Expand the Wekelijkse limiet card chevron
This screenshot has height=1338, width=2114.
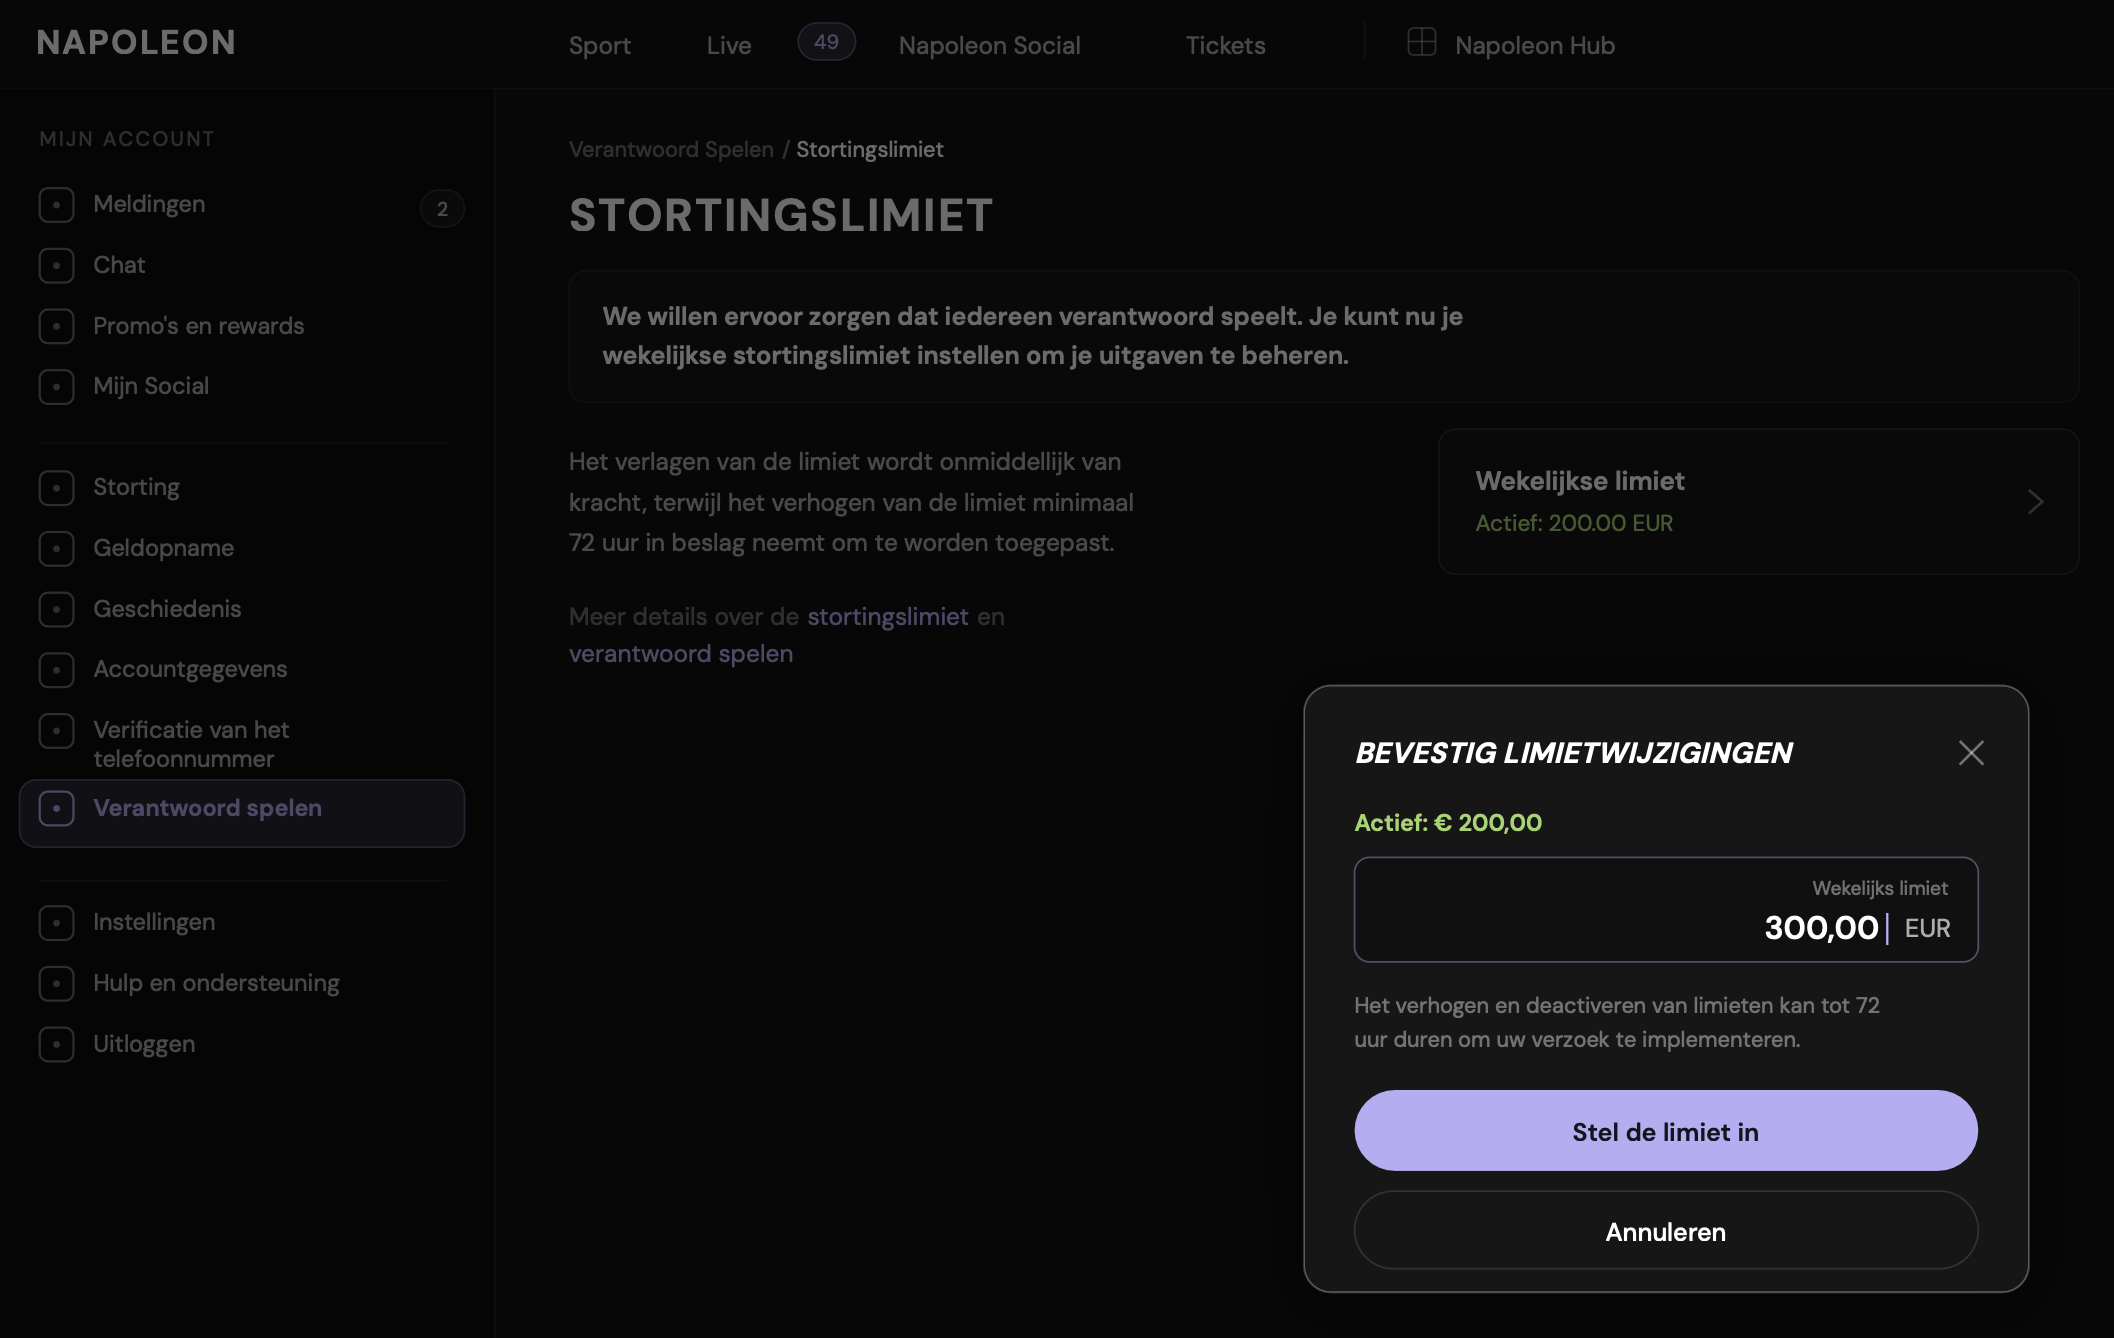(2035, 502)
